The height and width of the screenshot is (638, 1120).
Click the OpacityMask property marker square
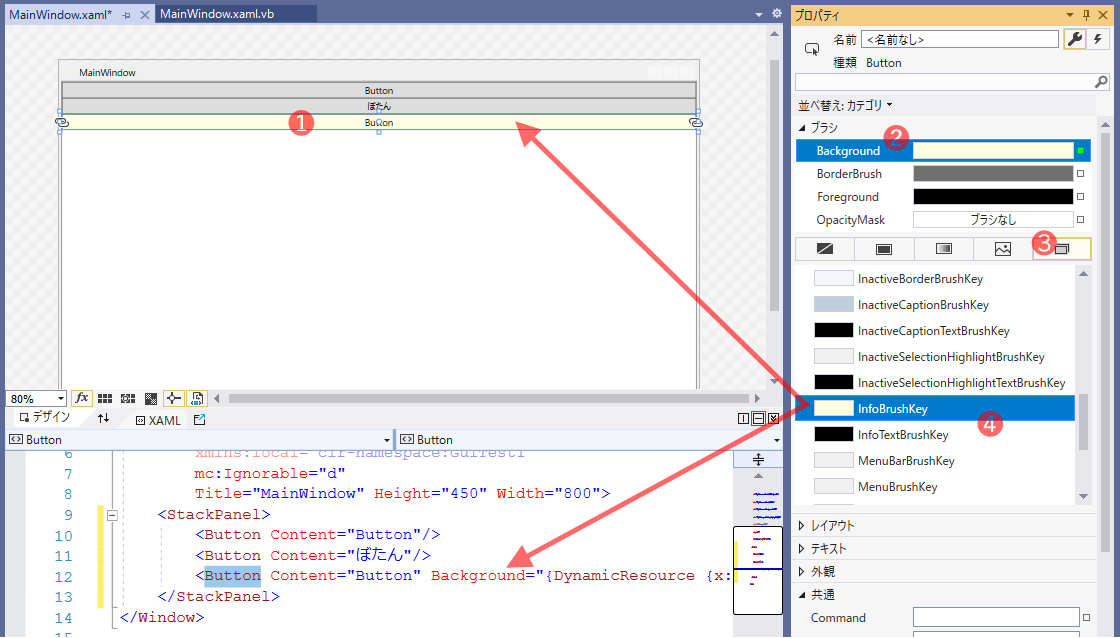click(1081, 219)
